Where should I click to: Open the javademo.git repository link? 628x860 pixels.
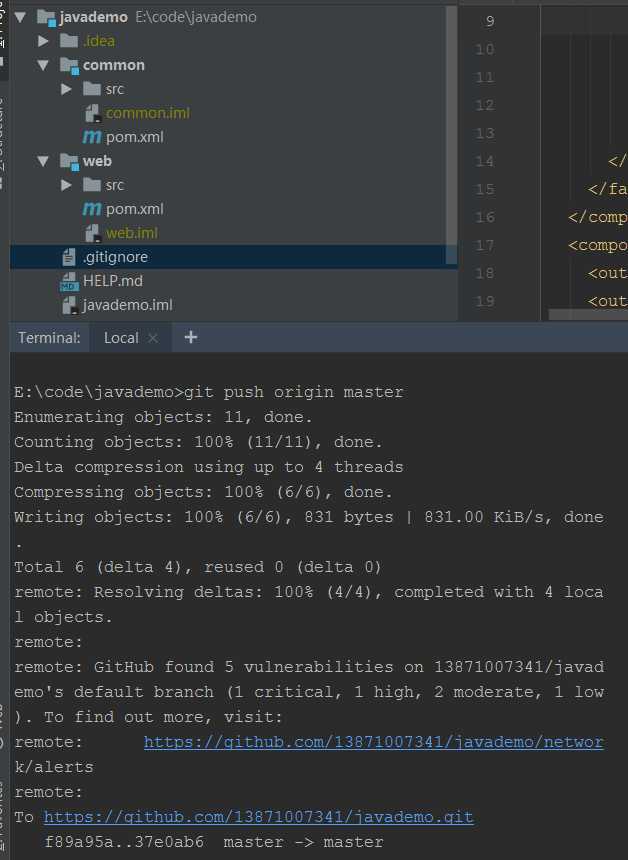point(258,817)
